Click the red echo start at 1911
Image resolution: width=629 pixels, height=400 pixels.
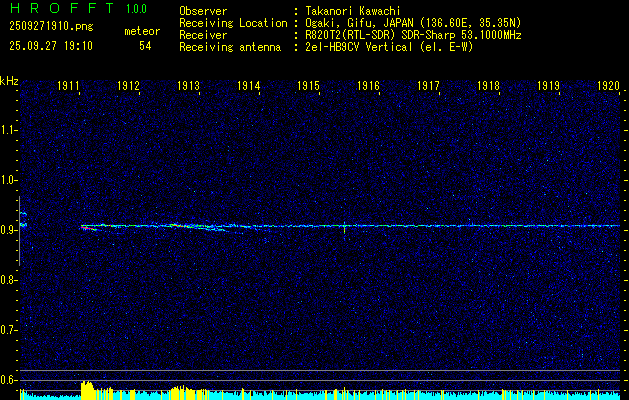[88, 228]
